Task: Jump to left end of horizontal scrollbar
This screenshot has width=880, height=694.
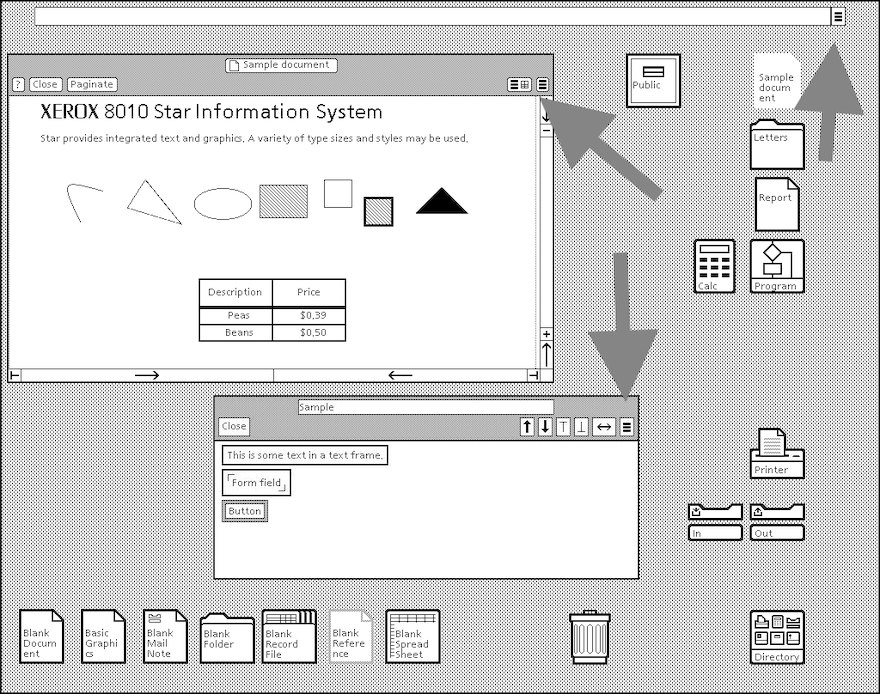Action: click(x=15, y=375)
